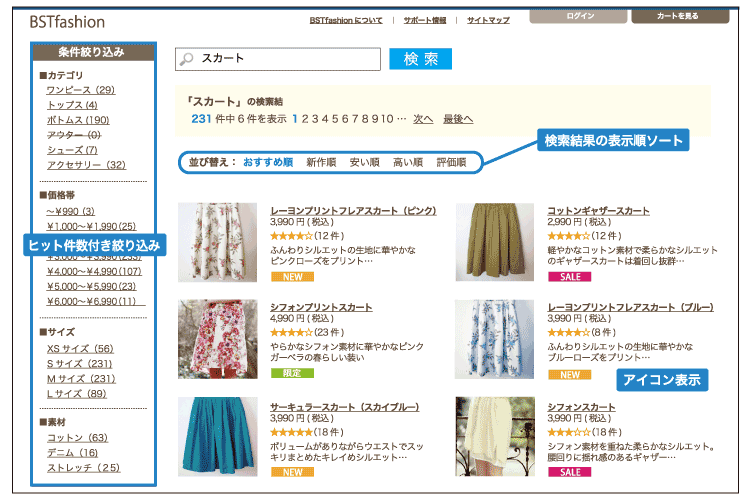Open the カートを見る cart button
The width and height of the screenshot is (750, 500).
680,16
